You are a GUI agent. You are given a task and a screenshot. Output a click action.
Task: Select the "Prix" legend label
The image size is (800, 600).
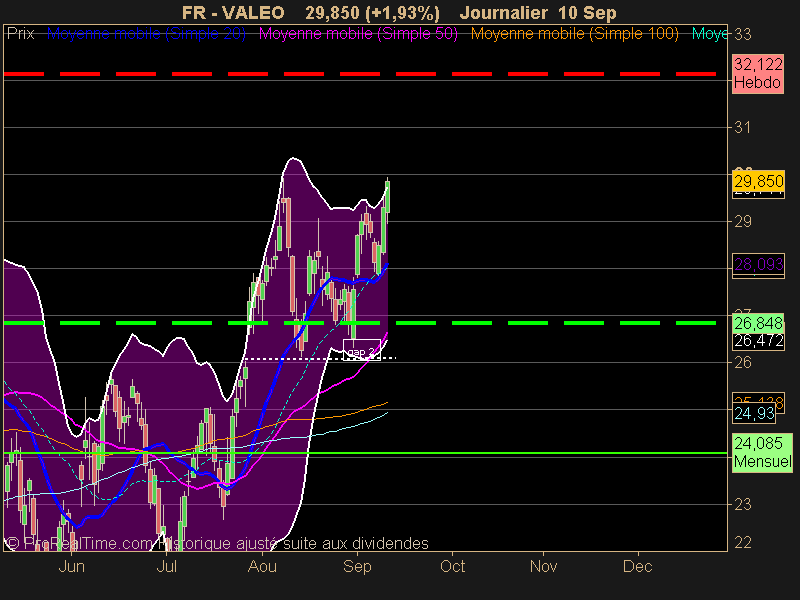[20, 34]
